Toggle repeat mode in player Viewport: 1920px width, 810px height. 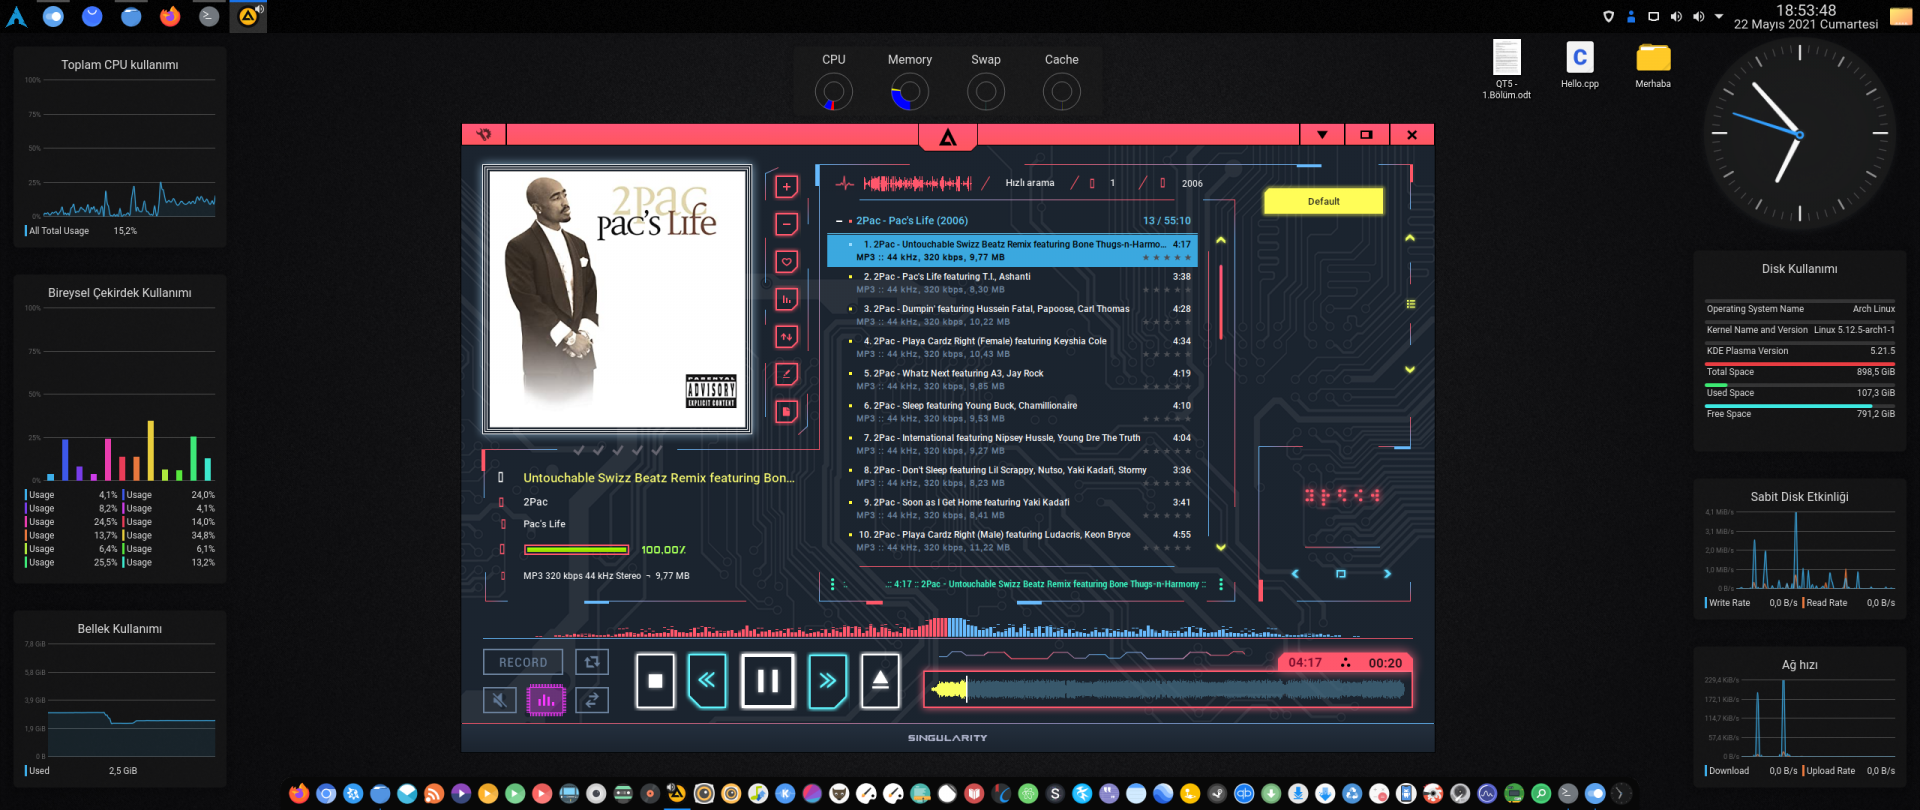pyautogui.click(x=592, y=662)
